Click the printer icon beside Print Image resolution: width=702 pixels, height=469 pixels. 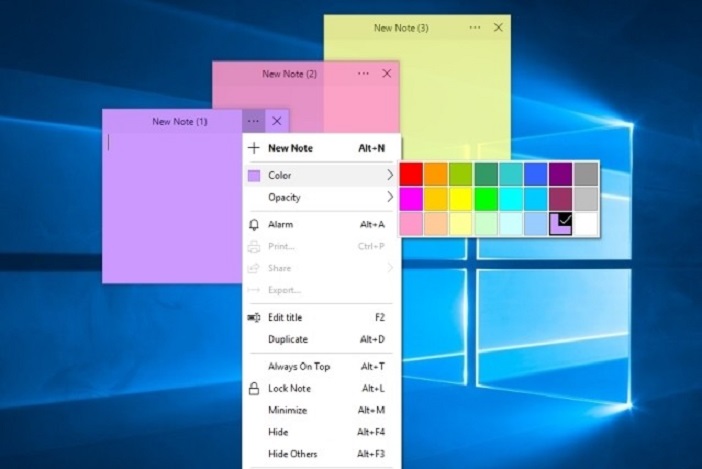click(x=254, y=247)
